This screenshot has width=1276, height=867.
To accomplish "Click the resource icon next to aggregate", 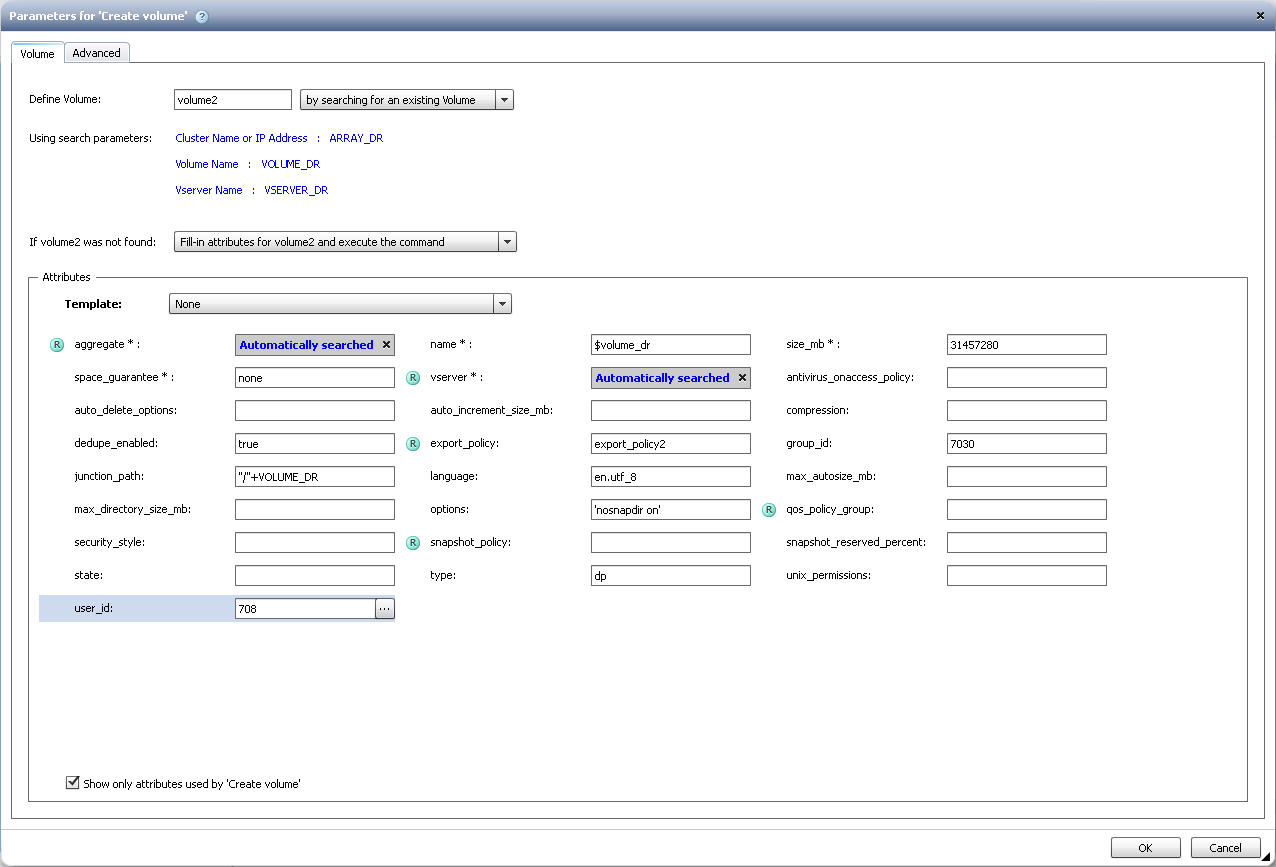I will tap(56, 345).
